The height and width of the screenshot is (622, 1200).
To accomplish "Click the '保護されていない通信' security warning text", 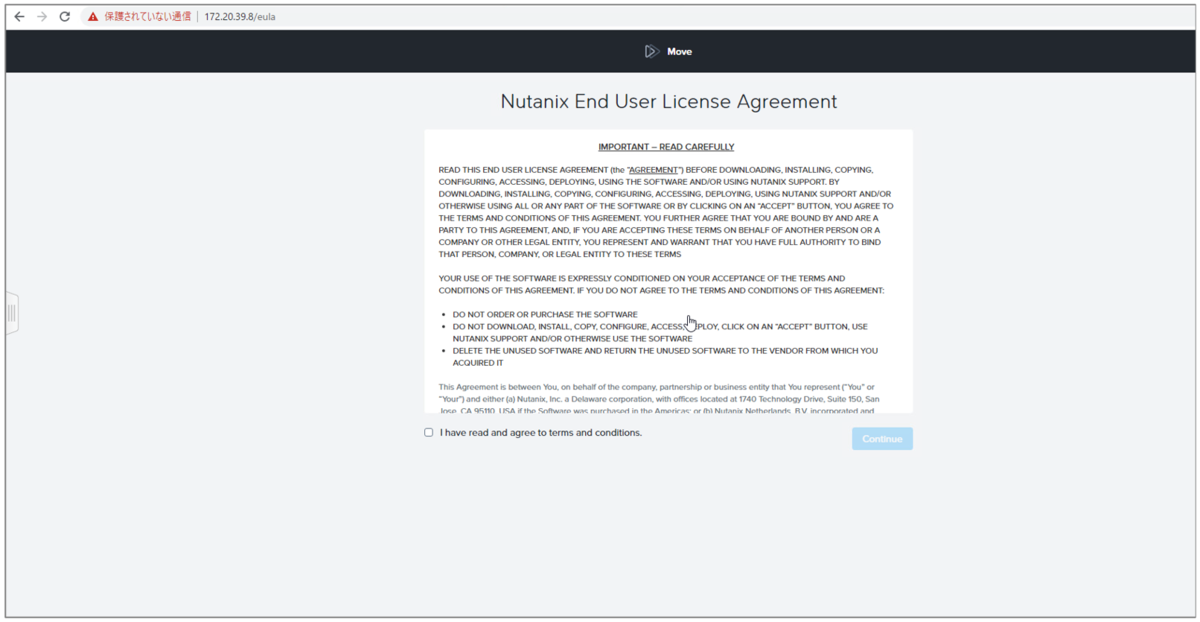I will [x=147, y=17].
